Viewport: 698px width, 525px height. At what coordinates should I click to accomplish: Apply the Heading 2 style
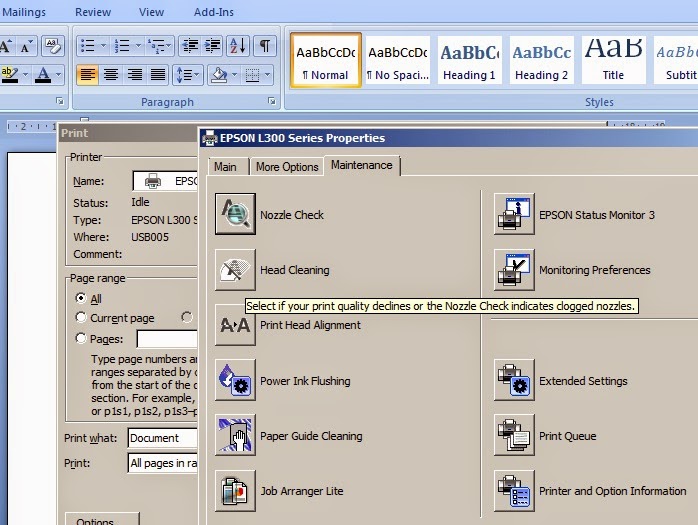[x=542, y=60]
